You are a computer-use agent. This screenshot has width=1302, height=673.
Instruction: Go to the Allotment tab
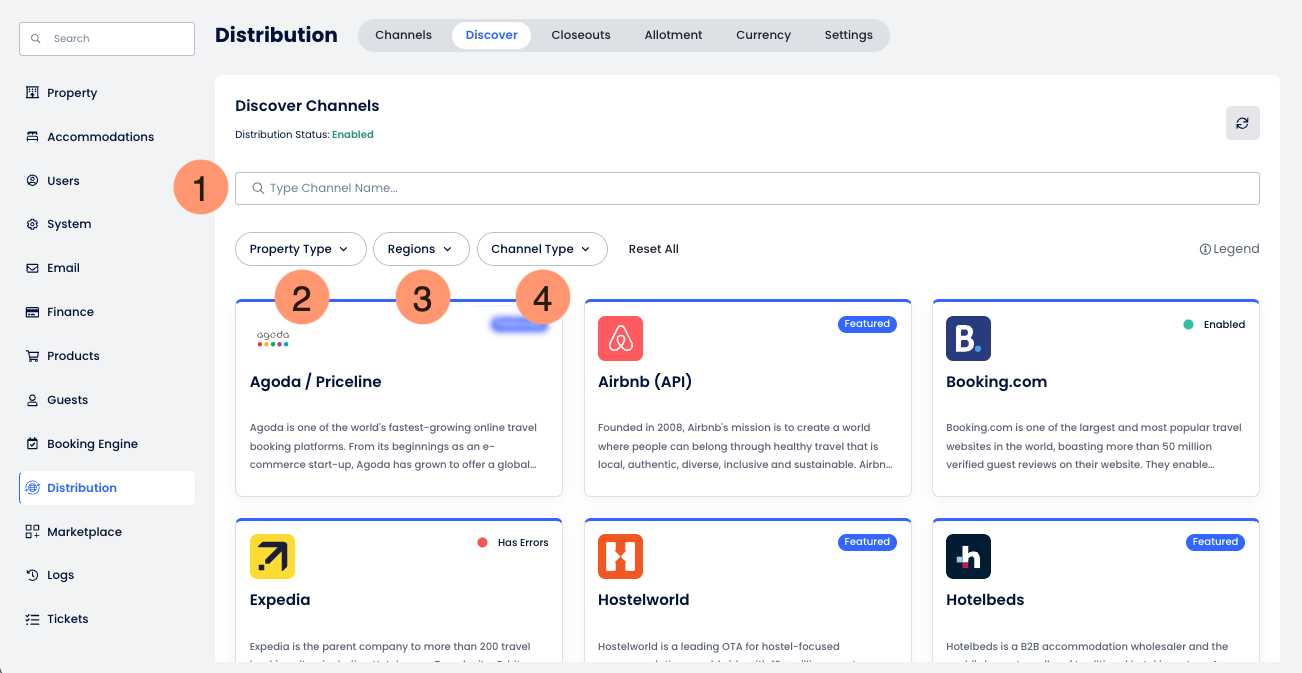pyautogui.click(x=673, y=35)
